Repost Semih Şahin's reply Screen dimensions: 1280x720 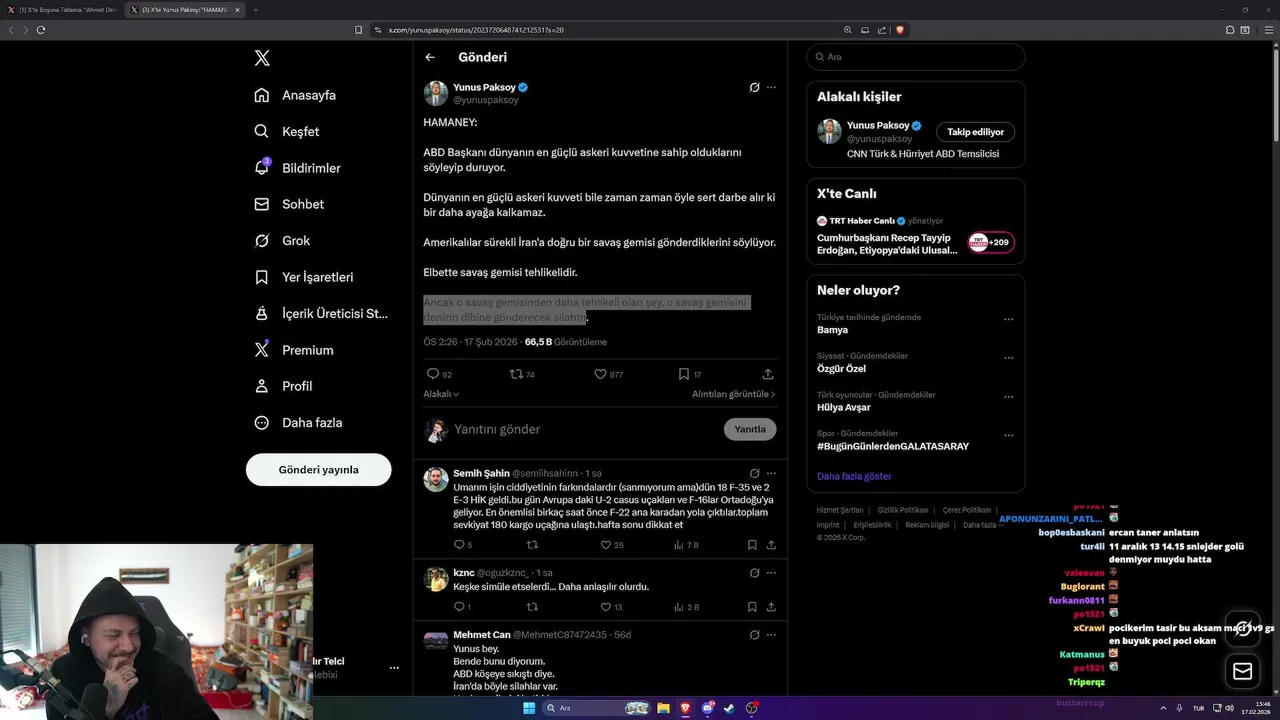[x=532, y=545]
